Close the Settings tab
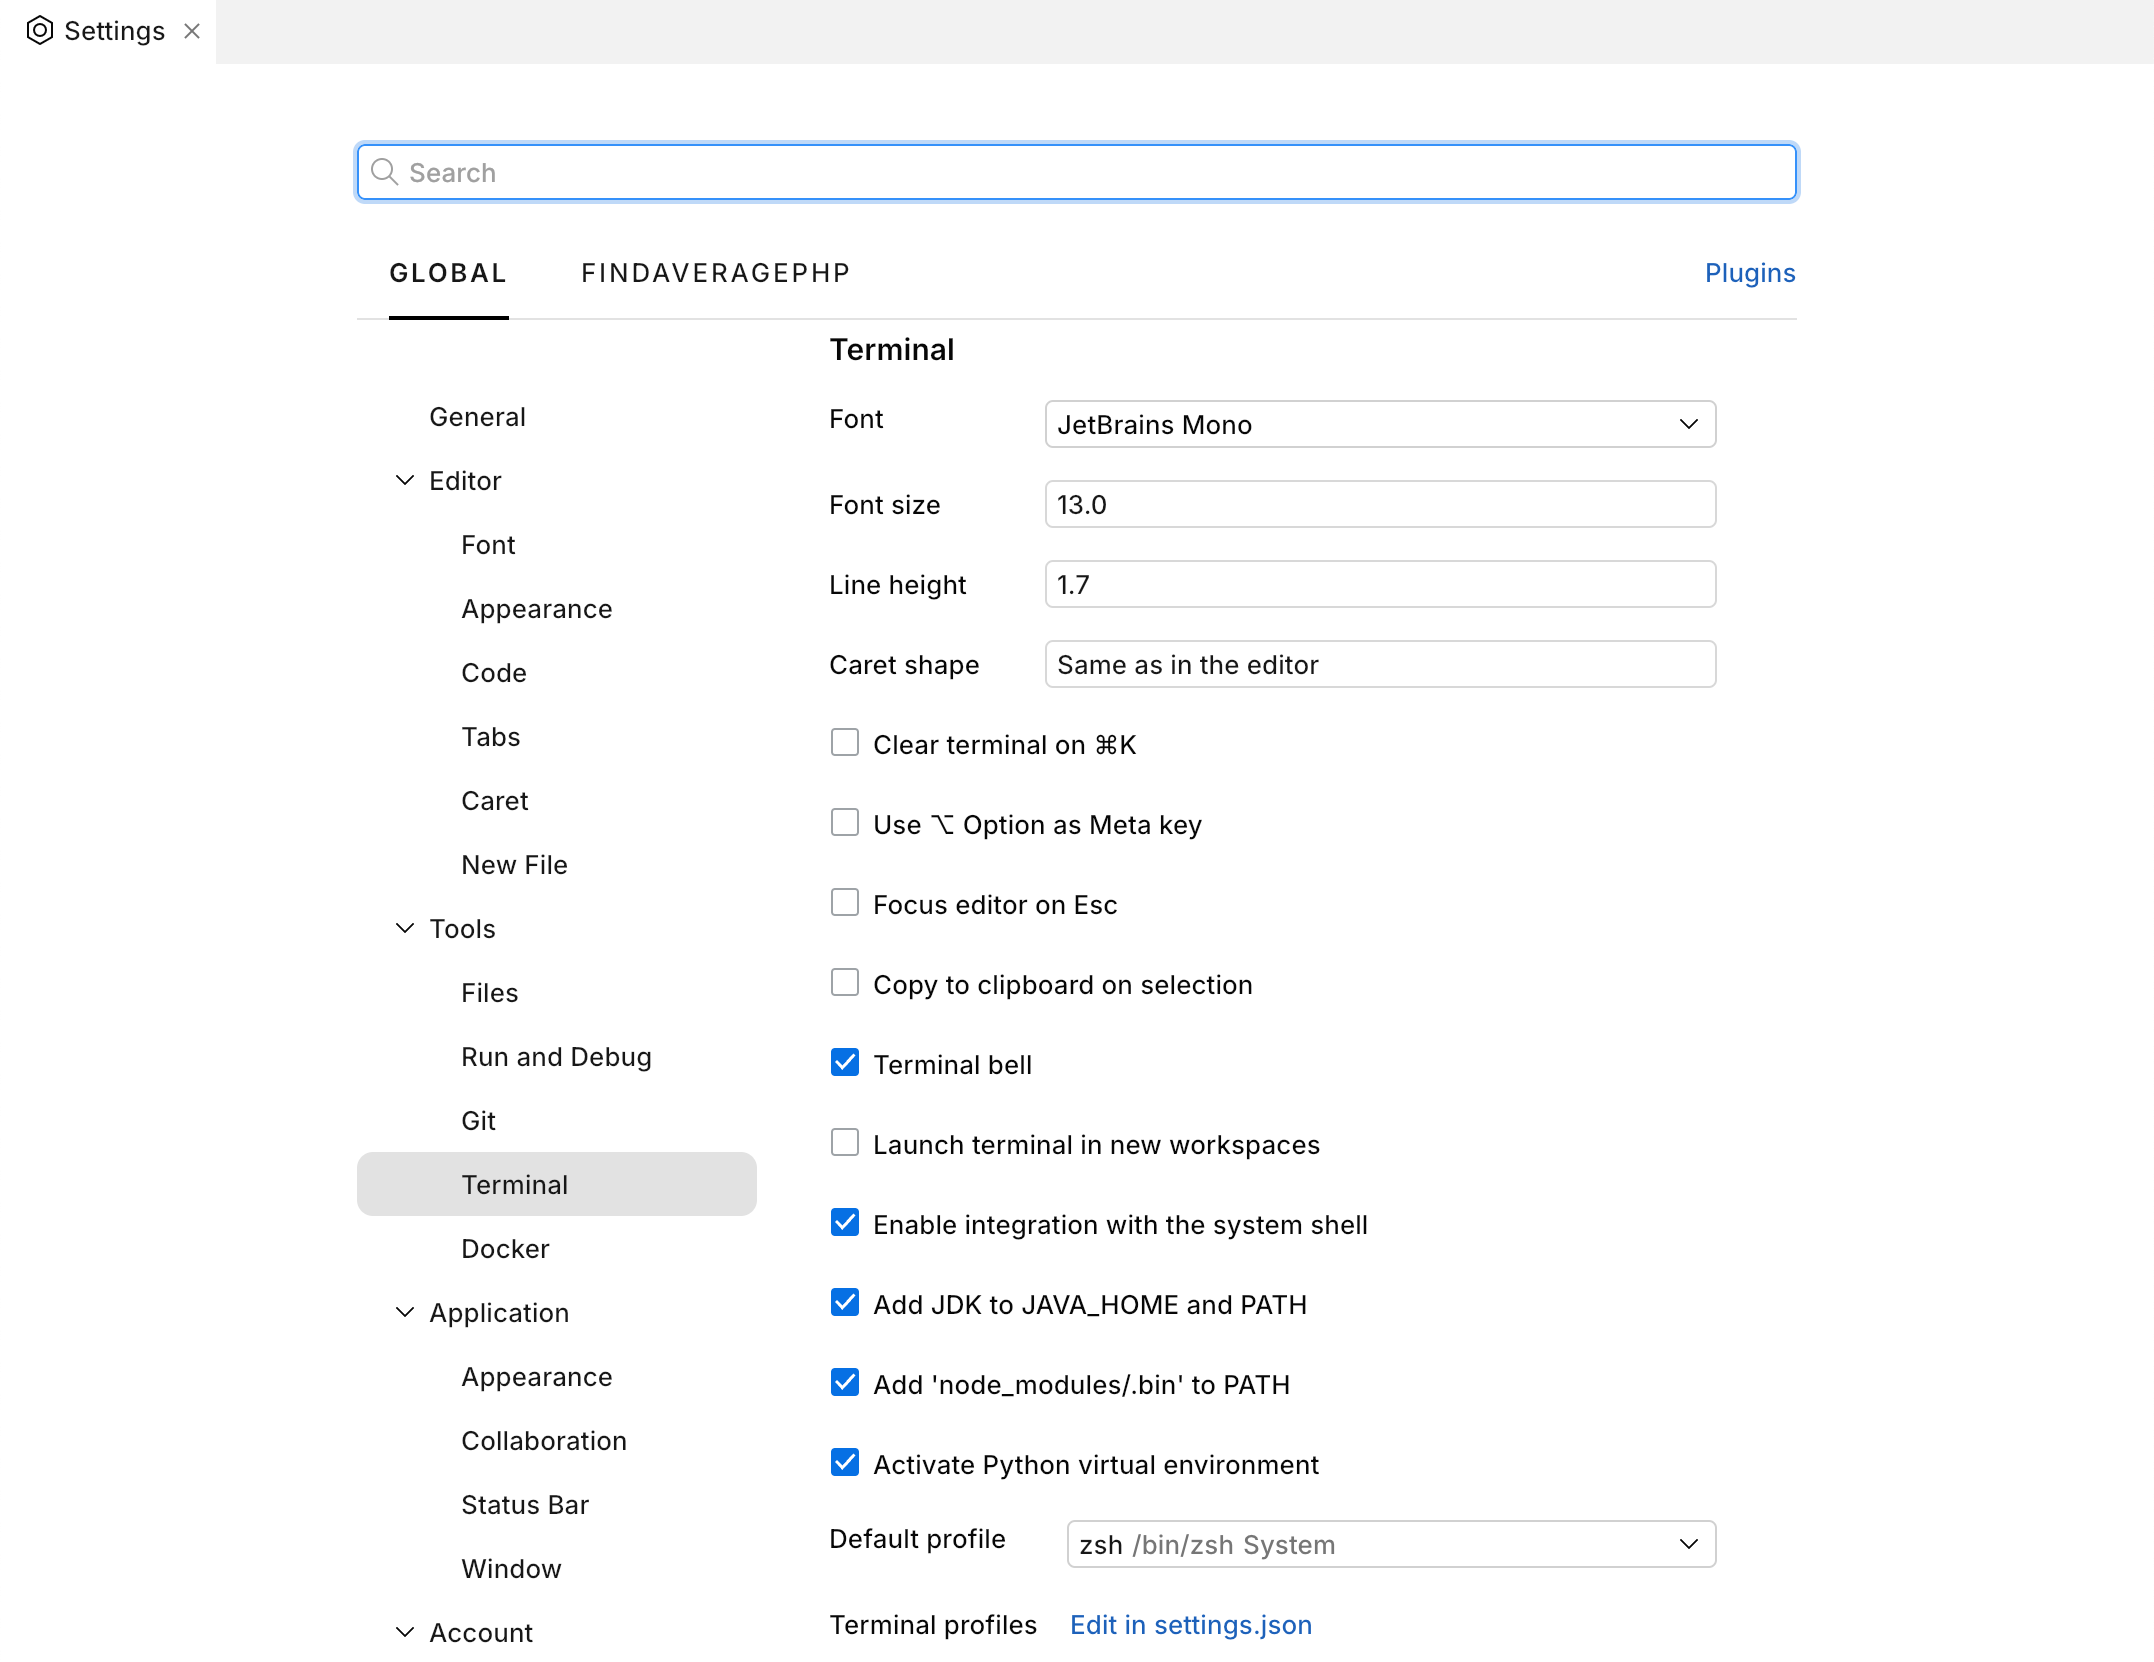2154x1662 pixels. tap(192, 31)
